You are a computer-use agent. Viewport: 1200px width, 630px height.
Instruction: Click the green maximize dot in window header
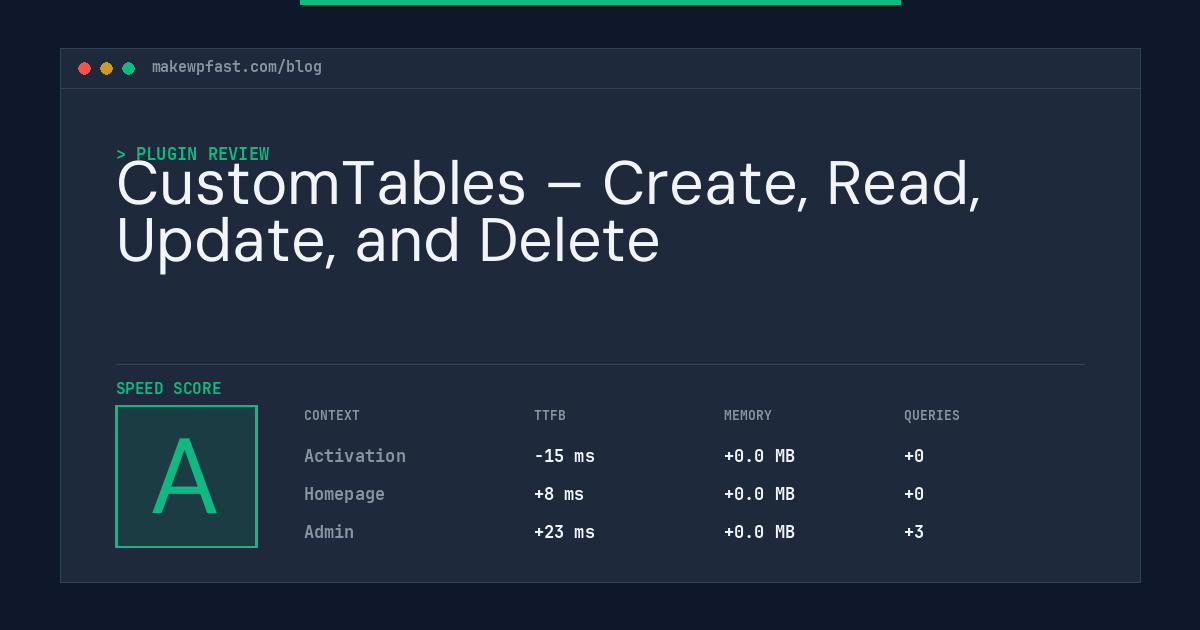(x=128, y=68)
